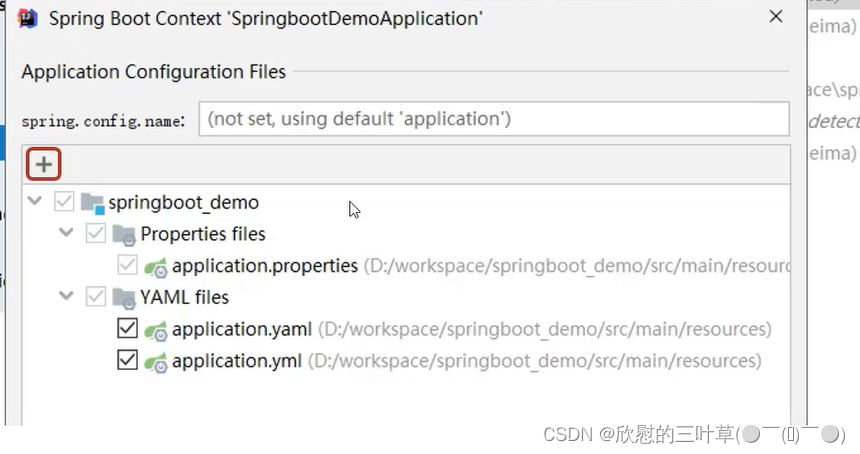The width and height of the screenshot is (860, 454).
Task: Collapse the springboot_demo tree node
Action: (x=35, y=201)
